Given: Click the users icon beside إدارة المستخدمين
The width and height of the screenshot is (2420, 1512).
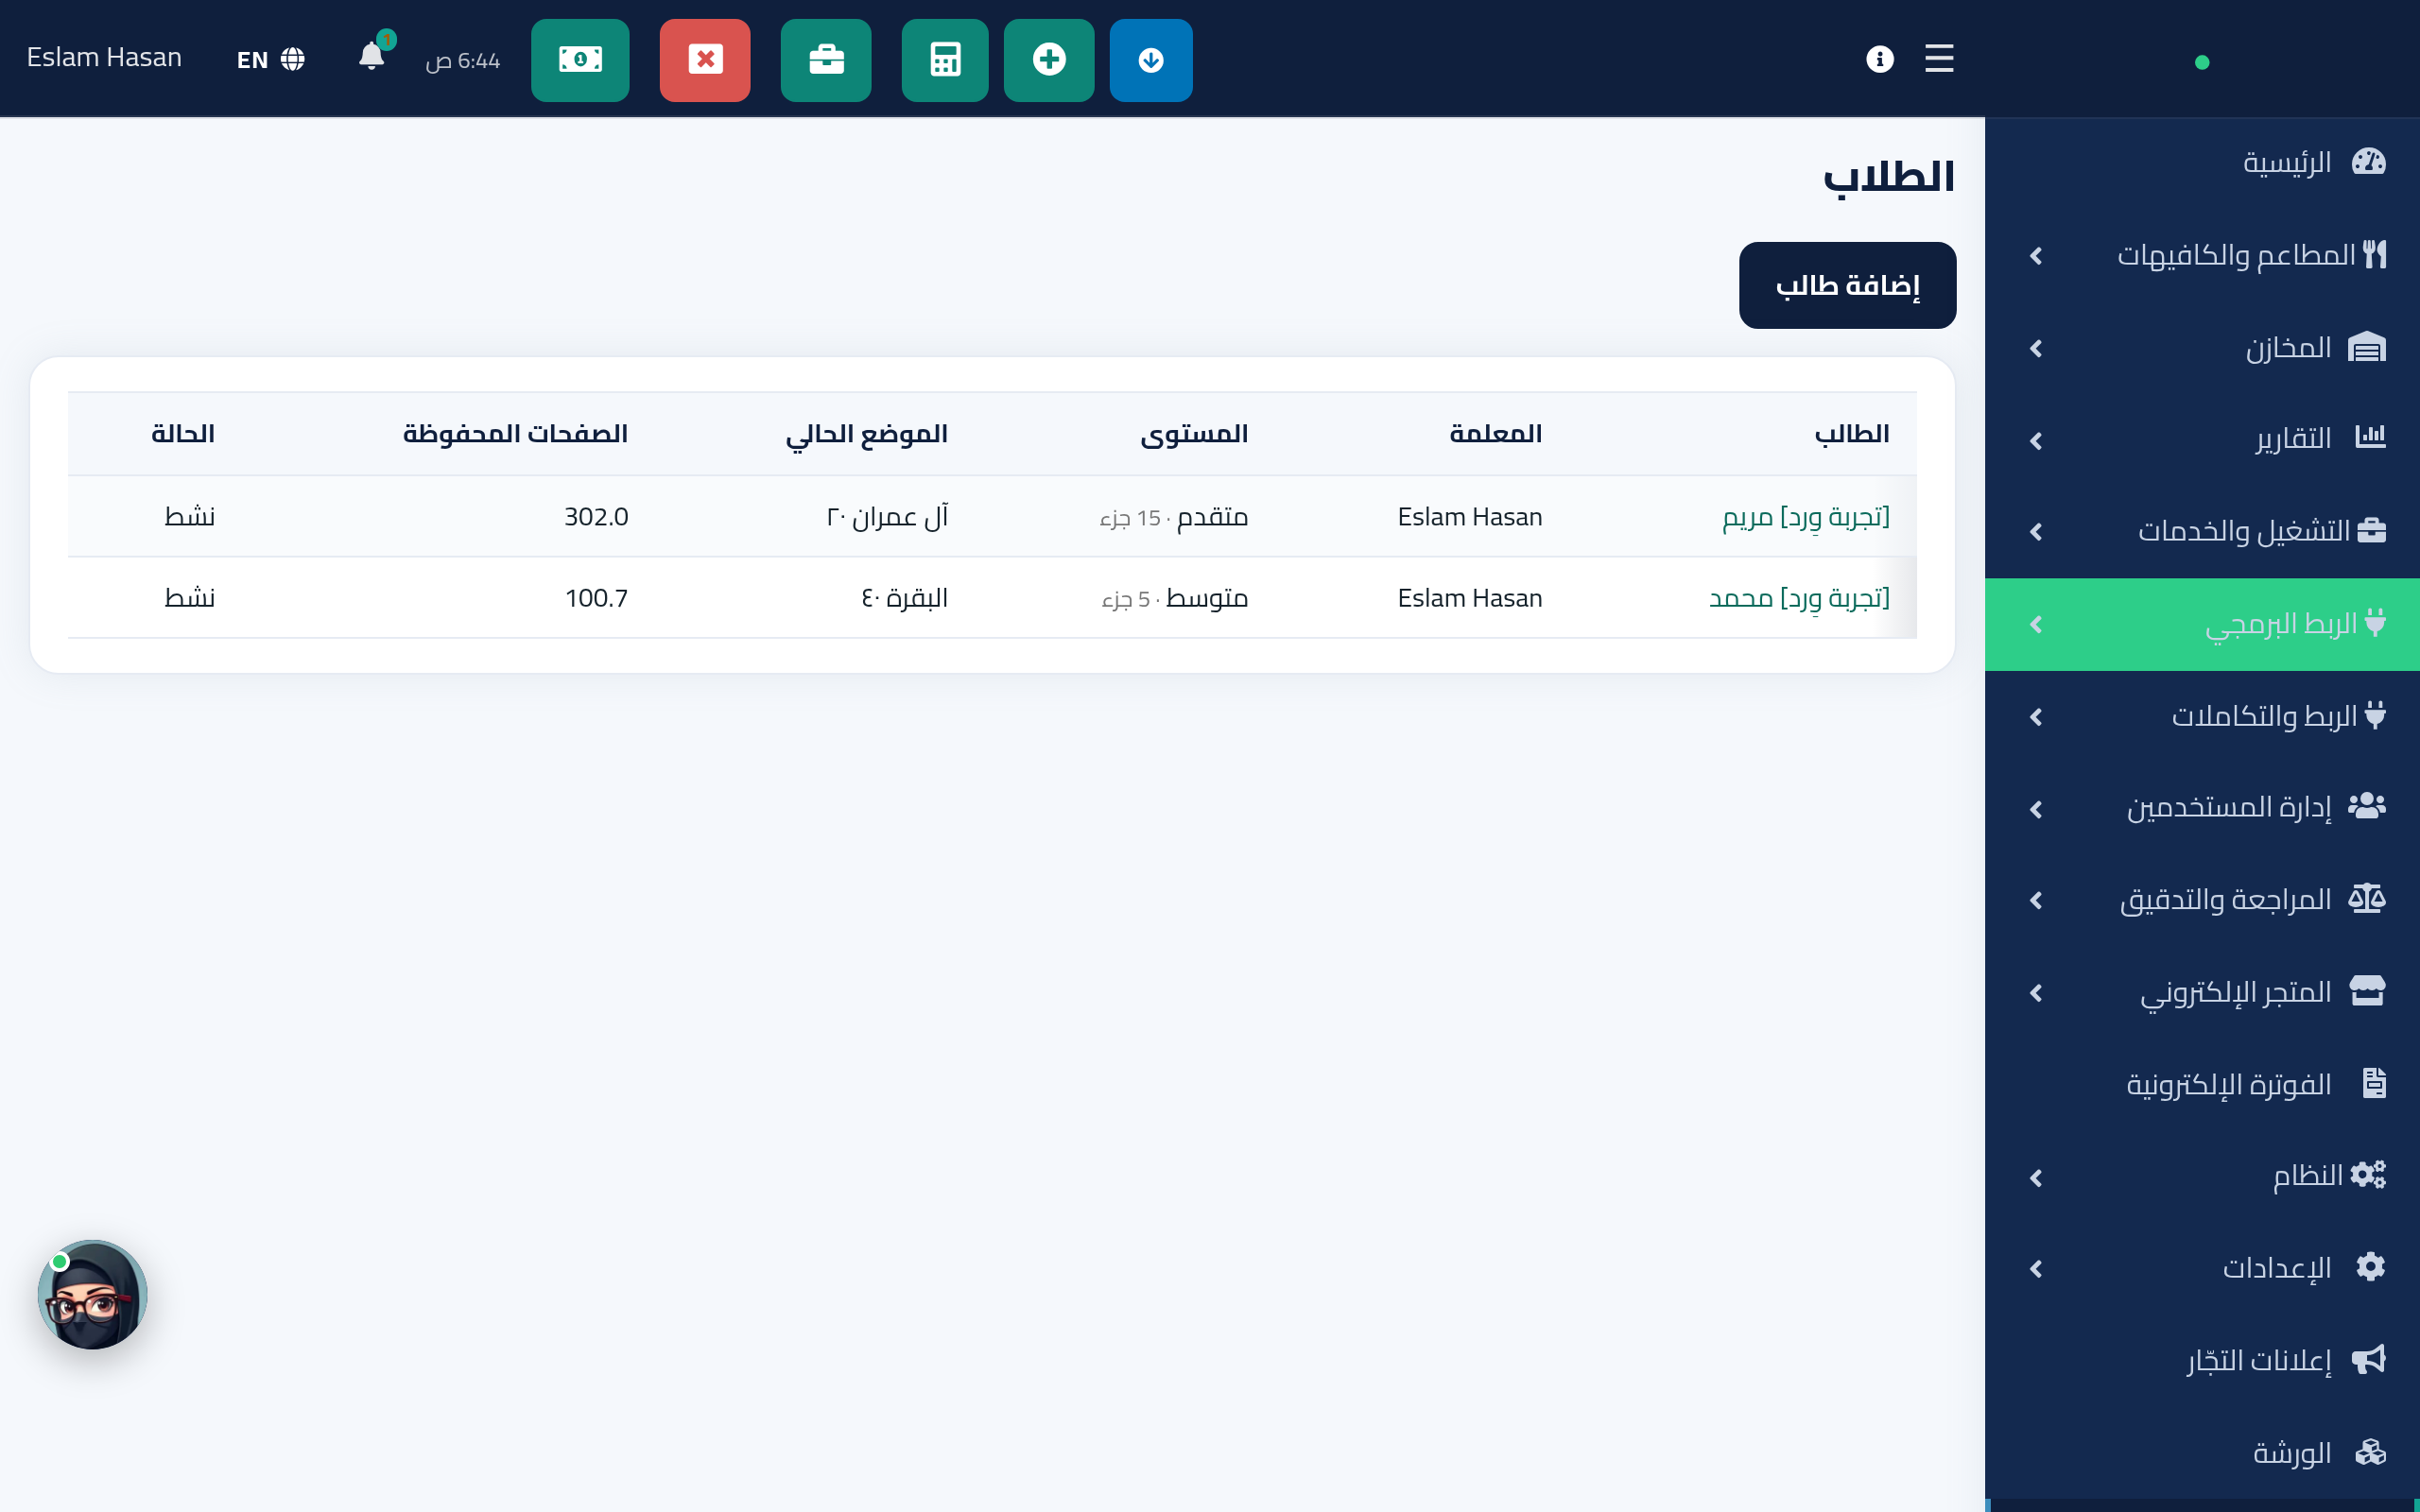Looking at the screenshot, I should click(x=2367, y=806).
